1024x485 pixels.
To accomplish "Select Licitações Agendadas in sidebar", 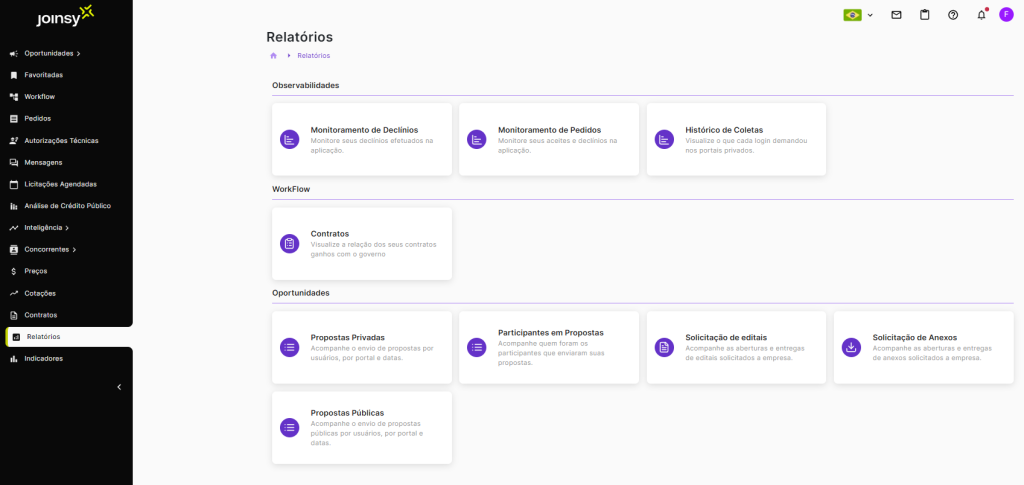I will (x=60, y=184).
